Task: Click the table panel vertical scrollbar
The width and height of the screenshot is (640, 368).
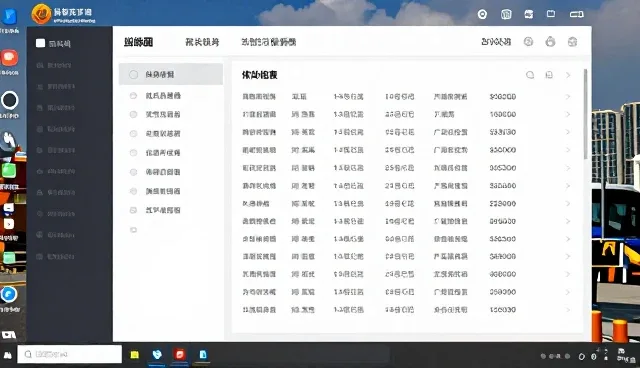Action: point(586,114)
